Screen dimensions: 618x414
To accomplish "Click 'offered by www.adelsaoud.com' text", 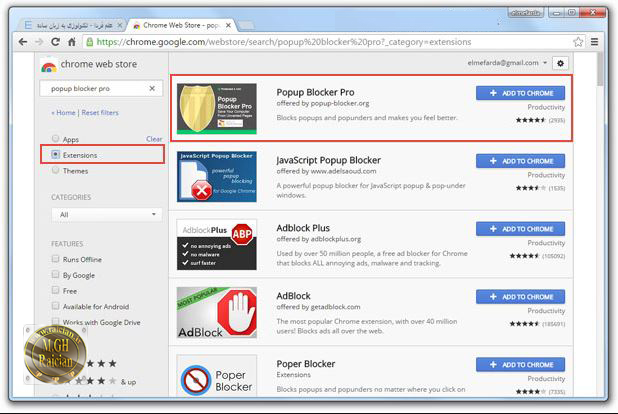I will pyautogui.click(x=326, y=171).
